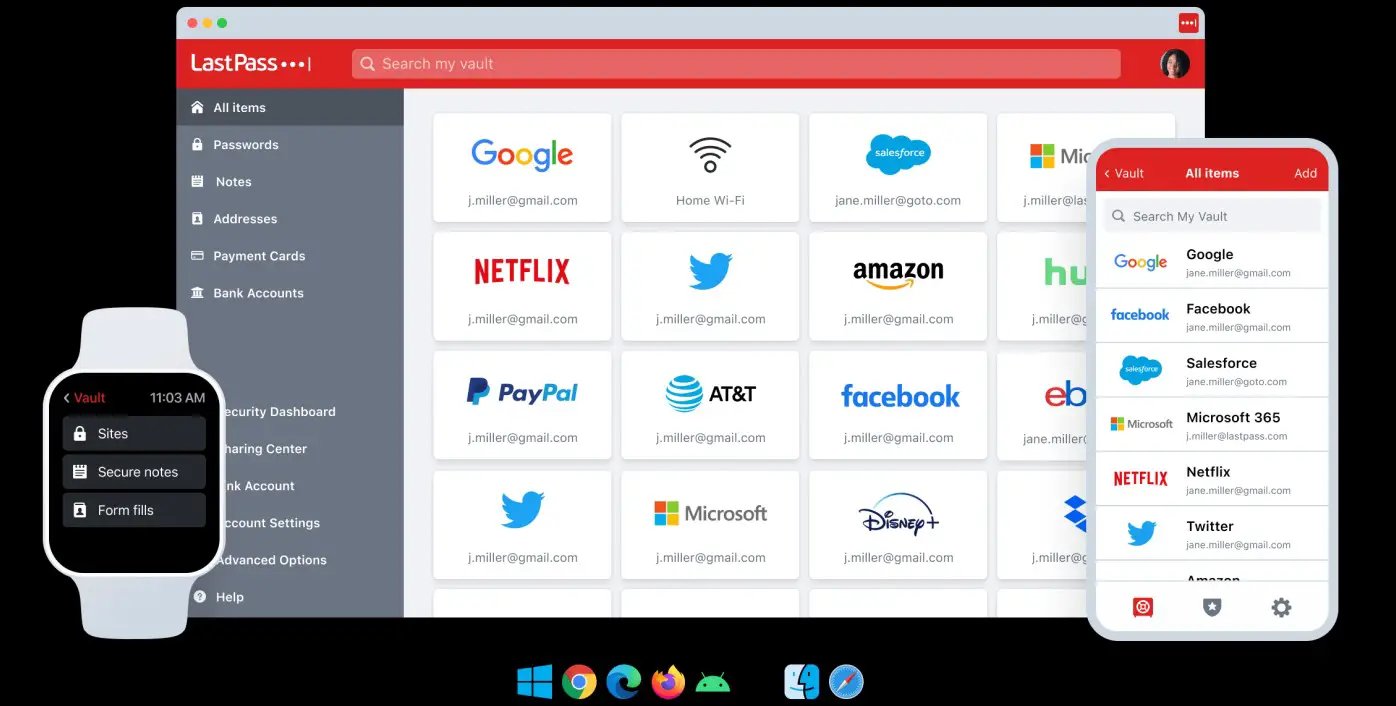Image resolution: width=1396 pixels, height=706 pixels.
Task: Open Microsoft 365 entry on the phone
Action: [x=1212, y=424]
